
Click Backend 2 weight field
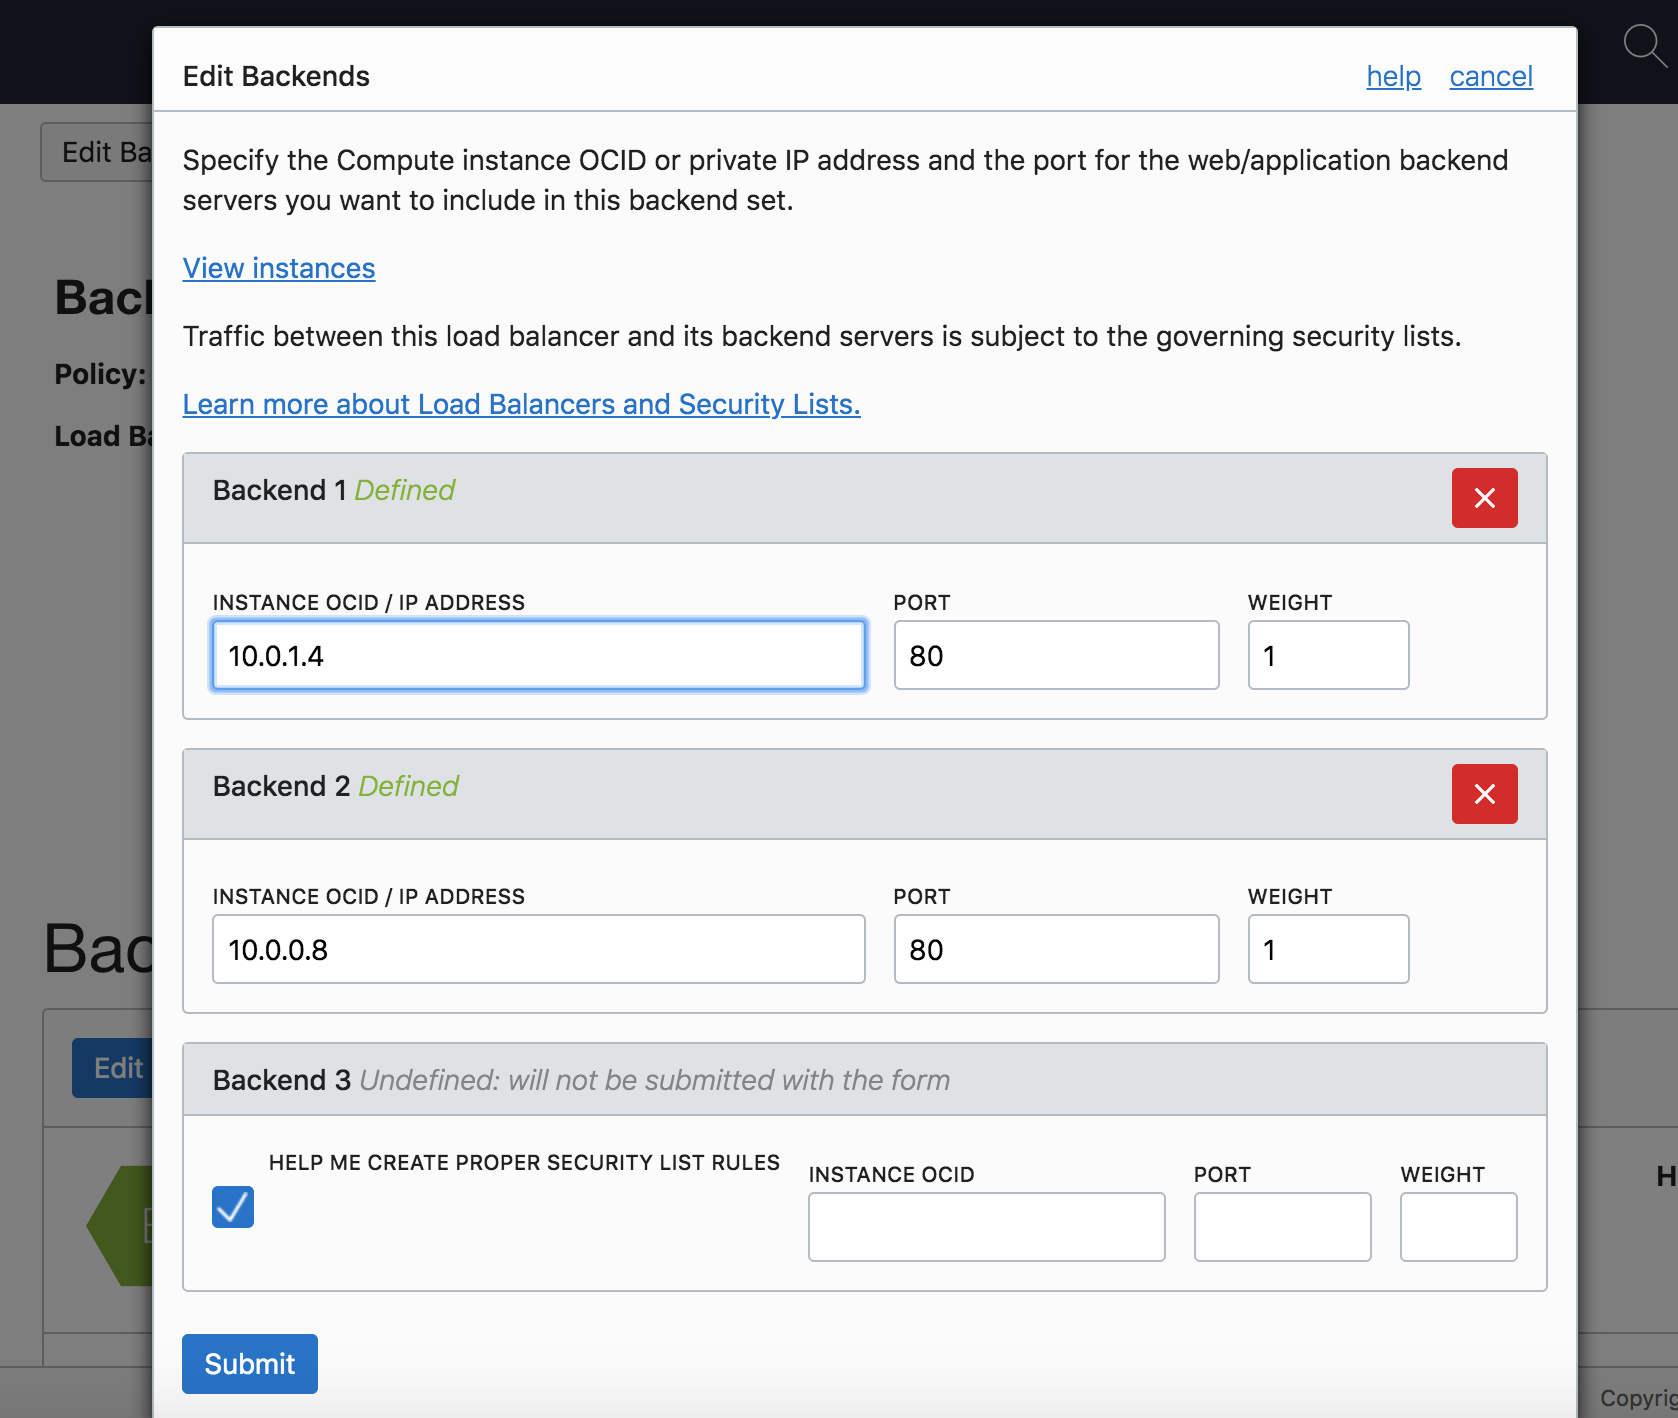(x=1328, y=950)
